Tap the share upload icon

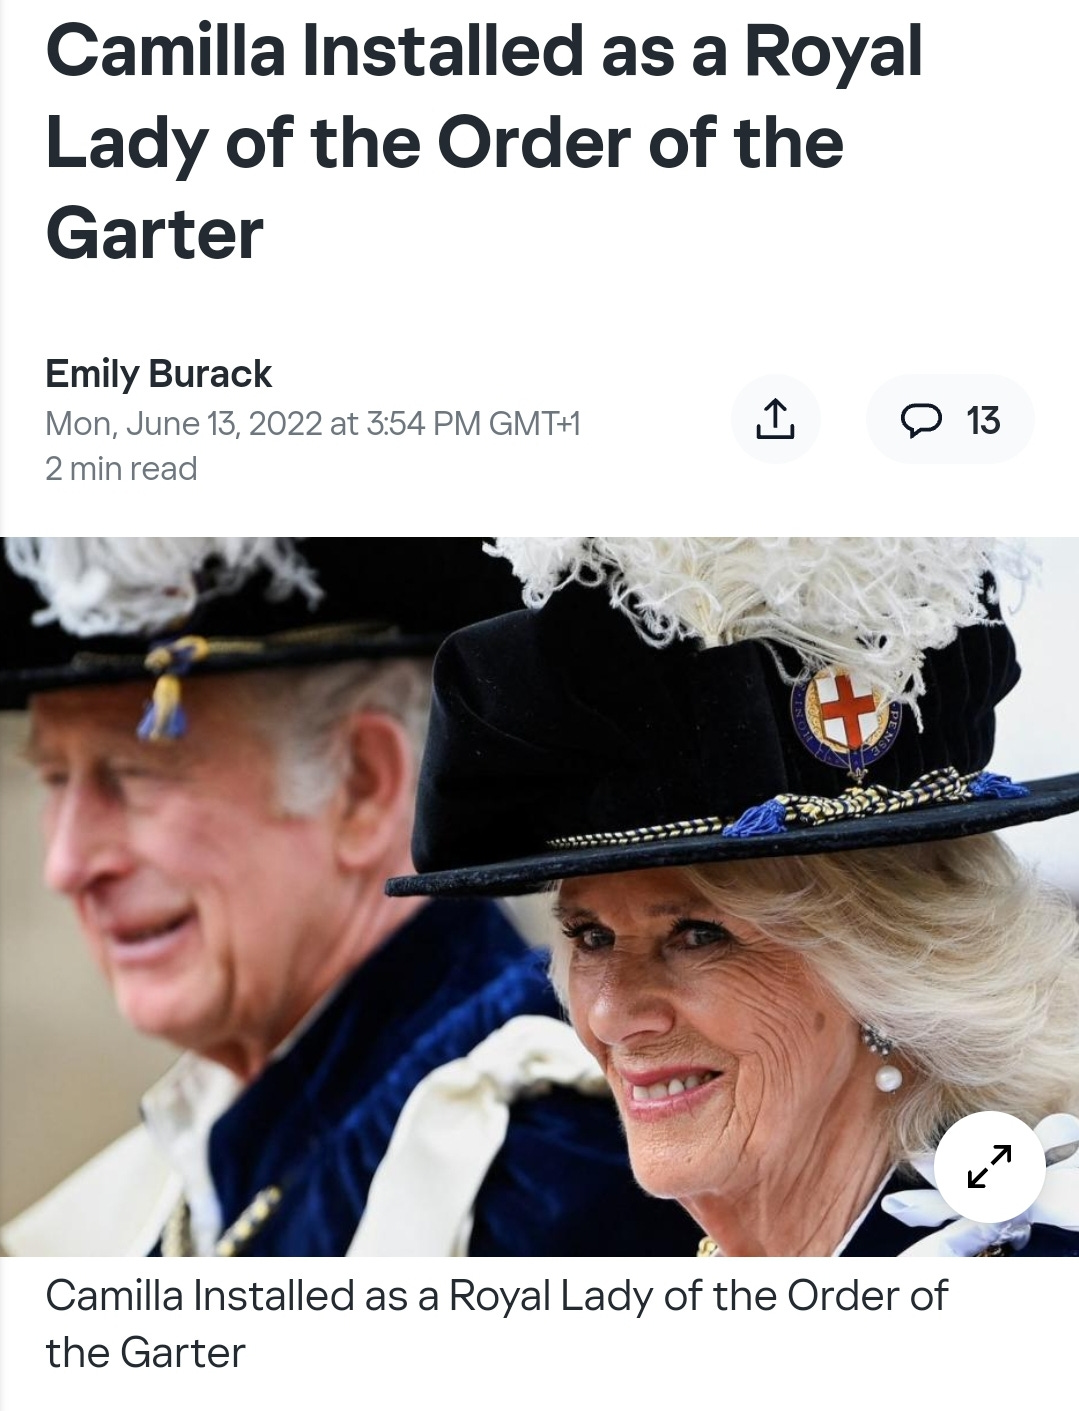pyautogui.click(x=775, y=419)
